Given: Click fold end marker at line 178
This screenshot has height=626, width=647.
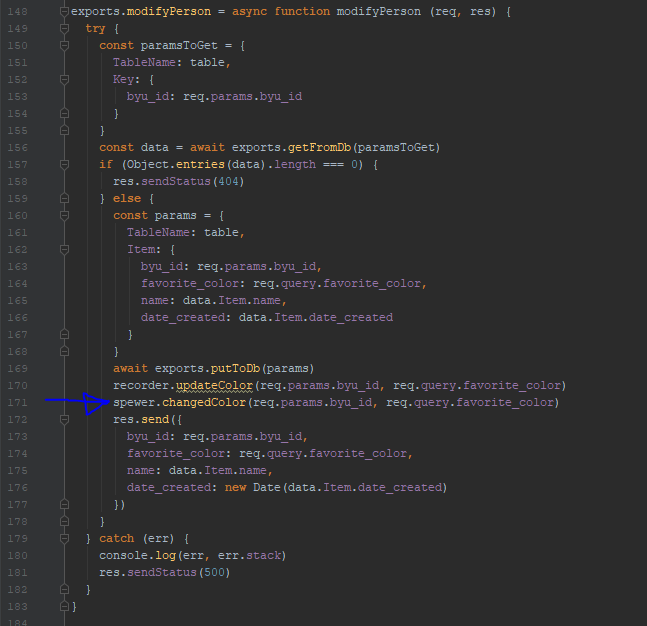Looking at the screenshot, I should click(64, 521).
